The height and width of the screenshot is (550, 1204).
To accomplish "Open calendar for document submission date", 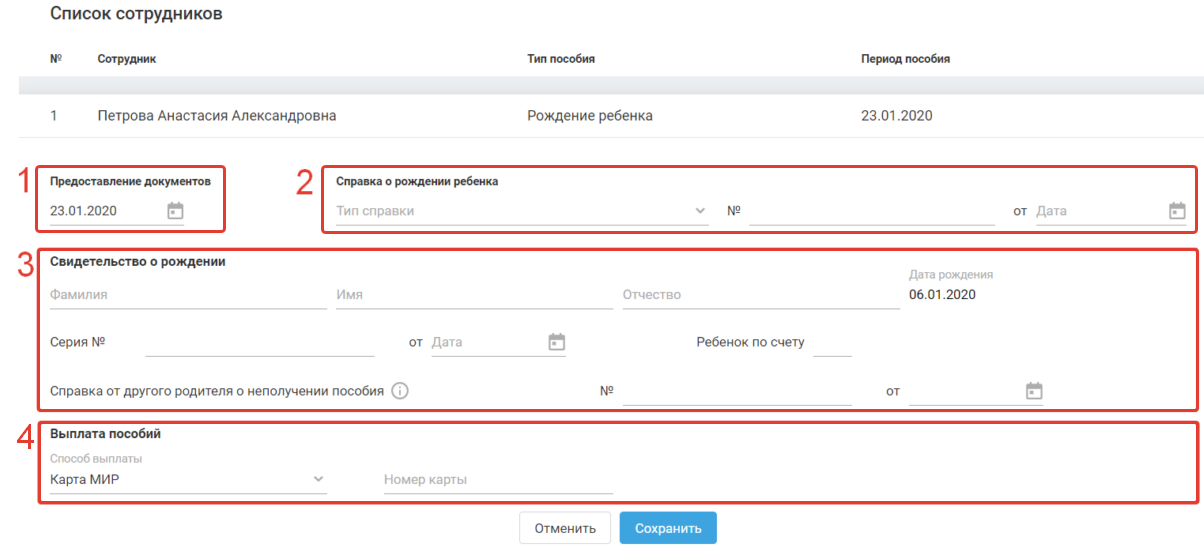I will coord(175,211).
